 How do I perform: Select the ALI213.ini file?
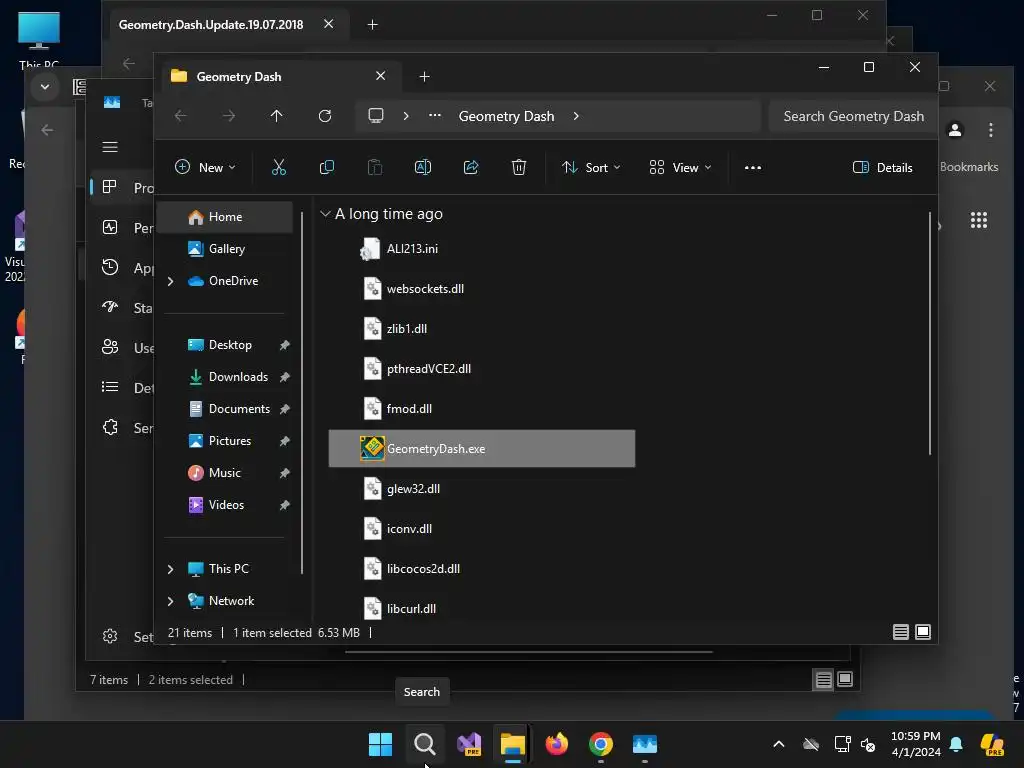click(x=481, y=249)
